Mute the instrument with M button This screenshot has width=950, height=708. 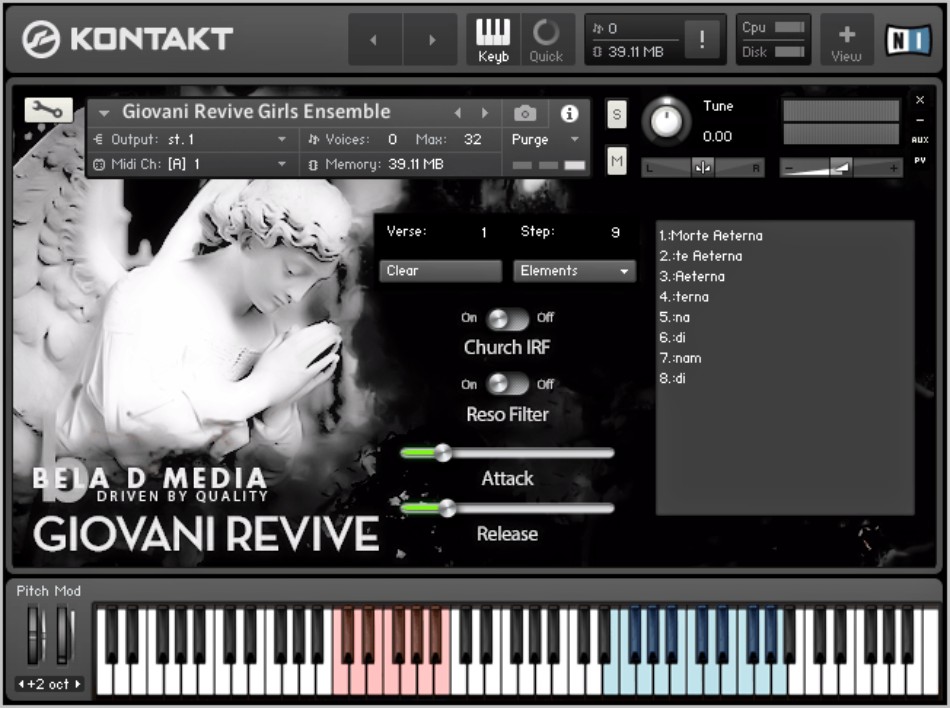click(617, 160)
